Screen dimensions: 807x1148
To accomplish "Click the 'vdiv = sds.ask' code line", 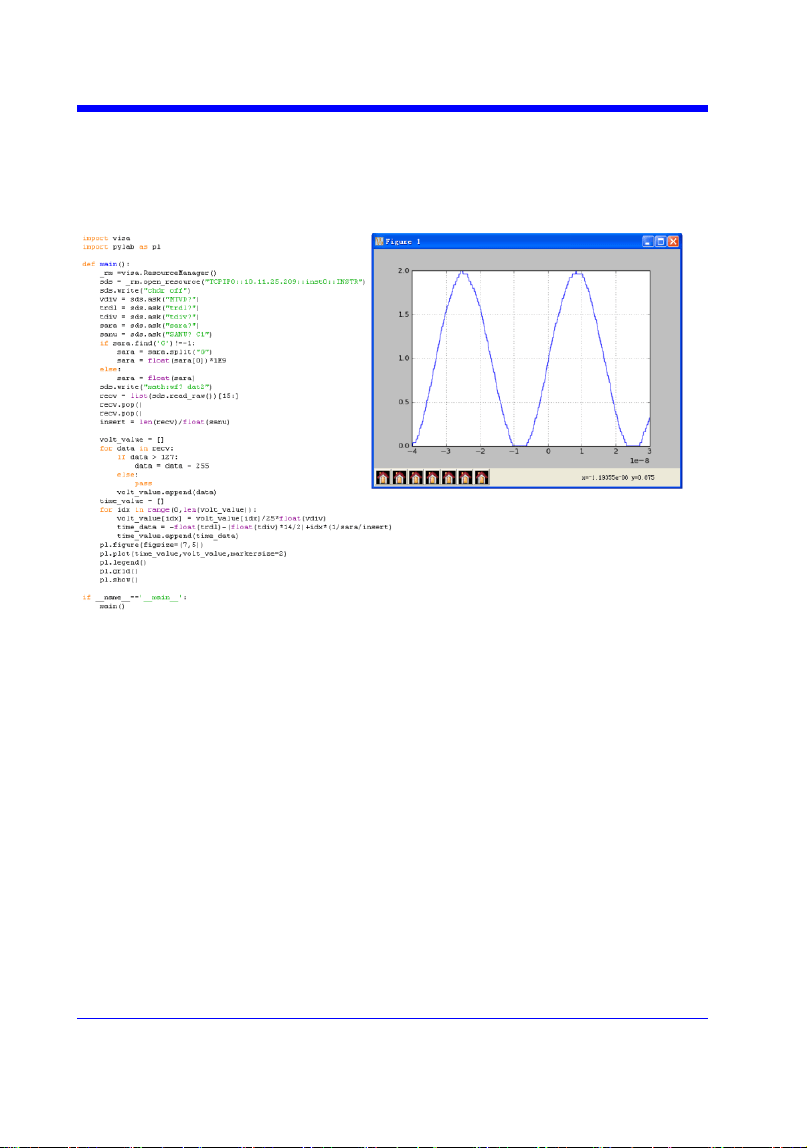I will point(149,299).
